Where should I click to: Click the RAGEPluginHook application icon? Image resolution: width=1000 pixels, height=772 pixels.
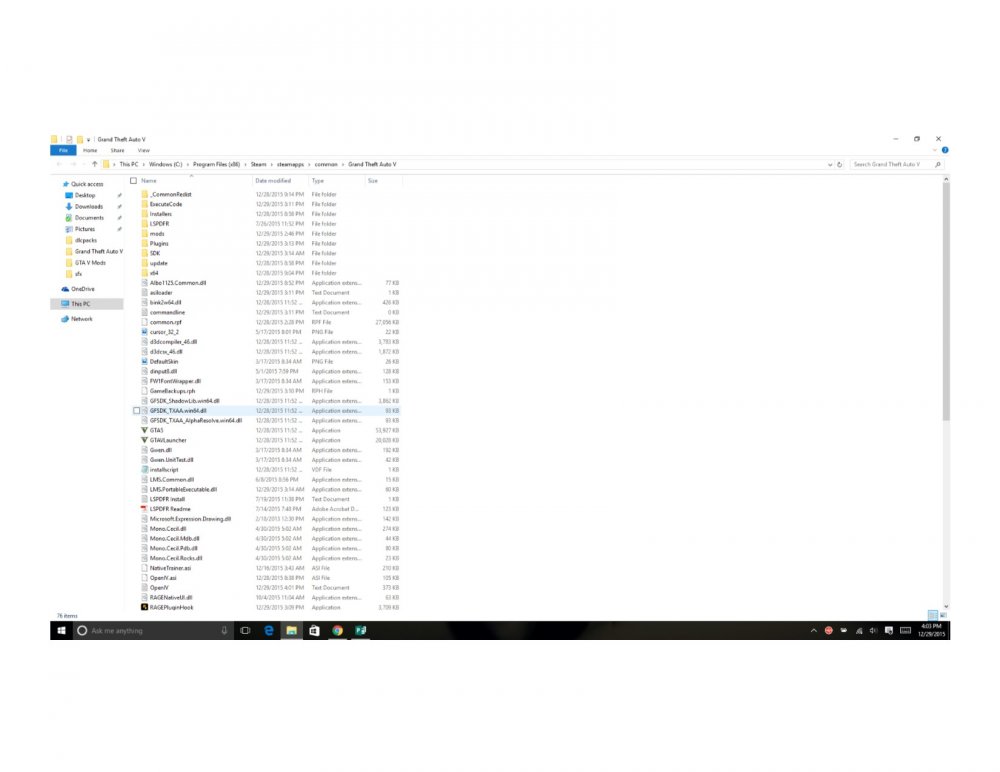tap(144, 607)
